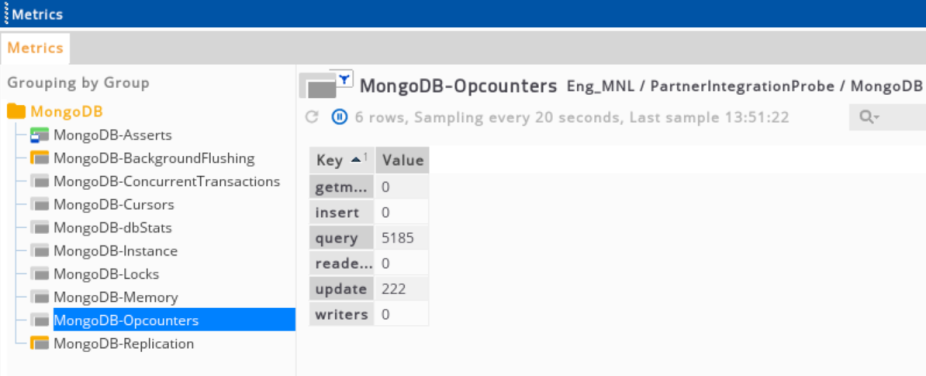Click the MongoDB-BackgroundFlushing dataview icon
The width and height of the screenshot is (926, 376).
tap(40, 158)
